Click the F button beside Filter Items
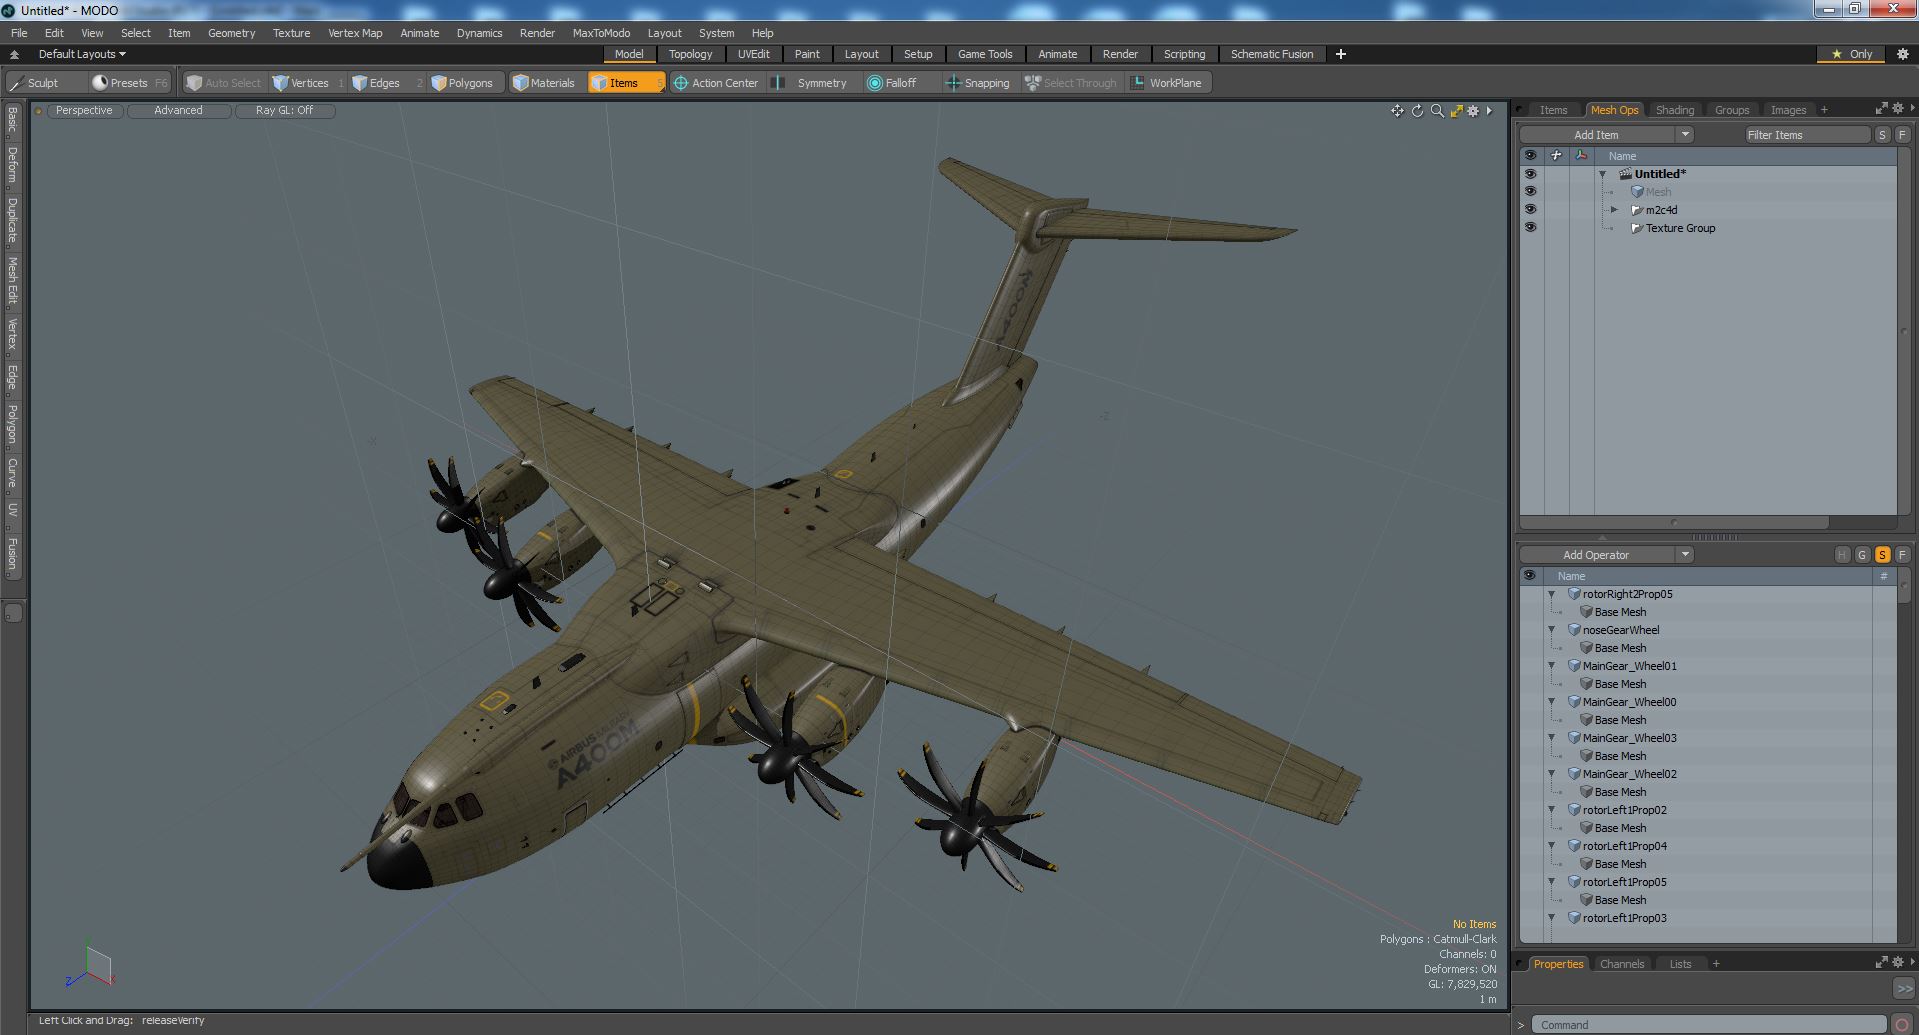This screenshot has width=1919, height=1035. point(1902,135)
